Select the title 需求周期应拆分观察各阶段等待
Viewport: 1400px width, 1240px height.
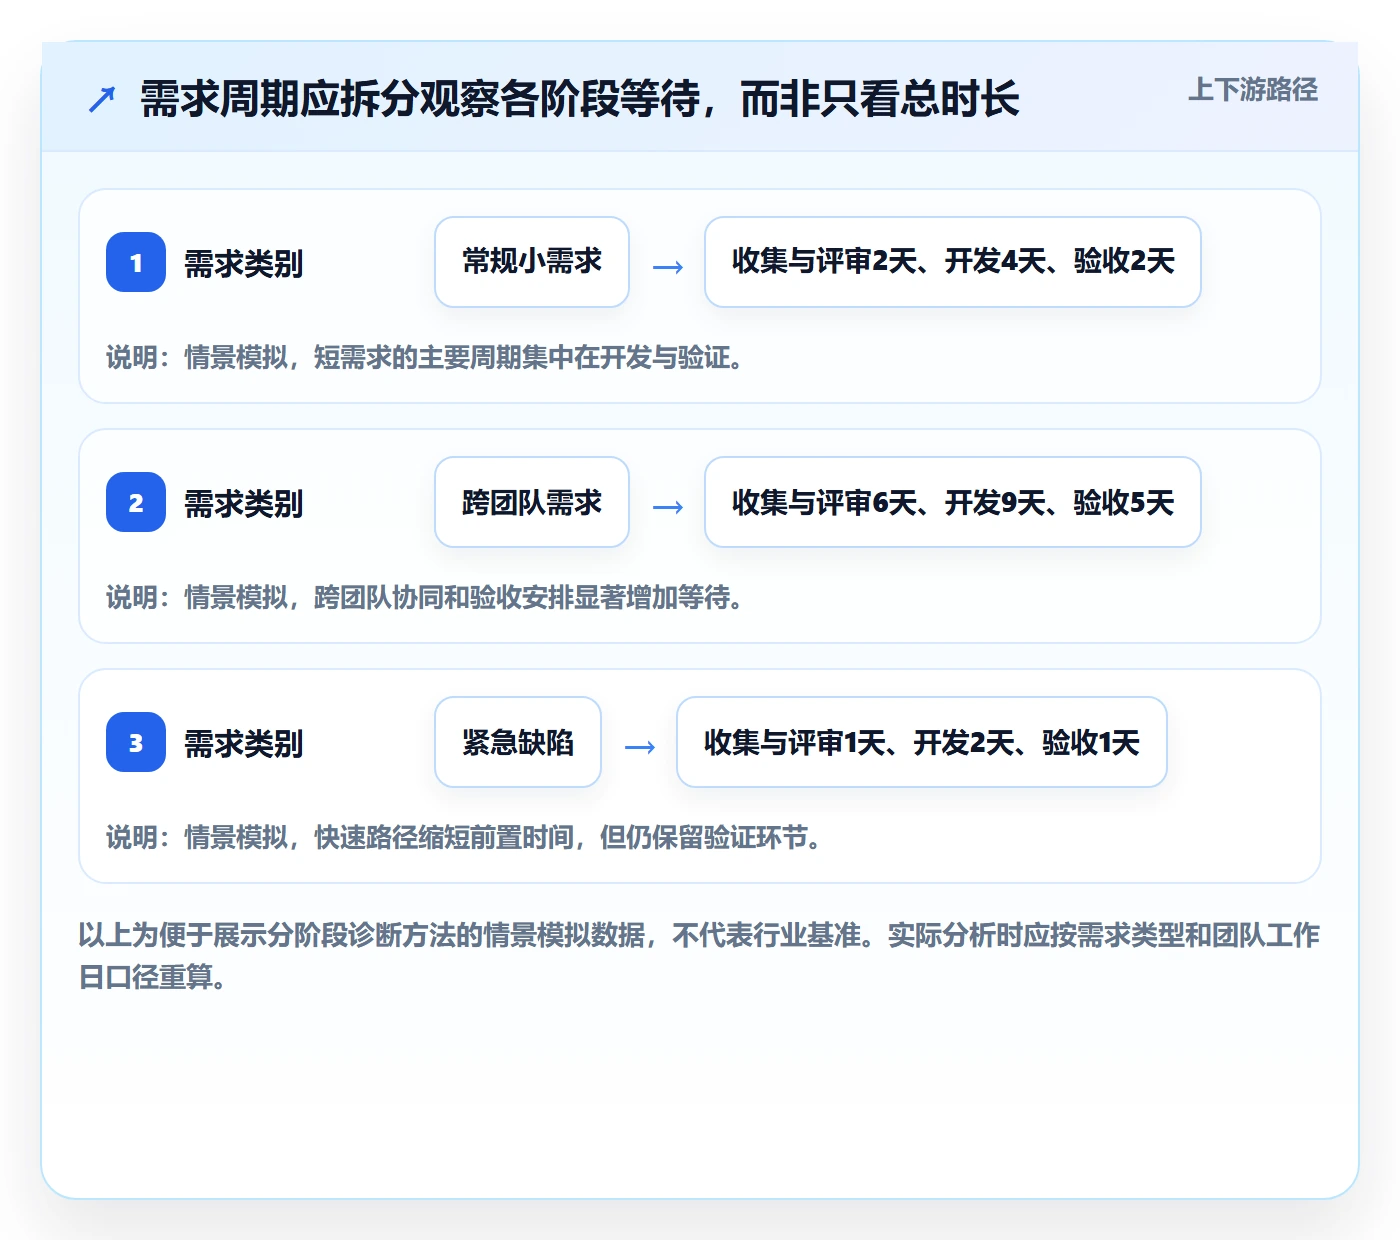[580, 100]
